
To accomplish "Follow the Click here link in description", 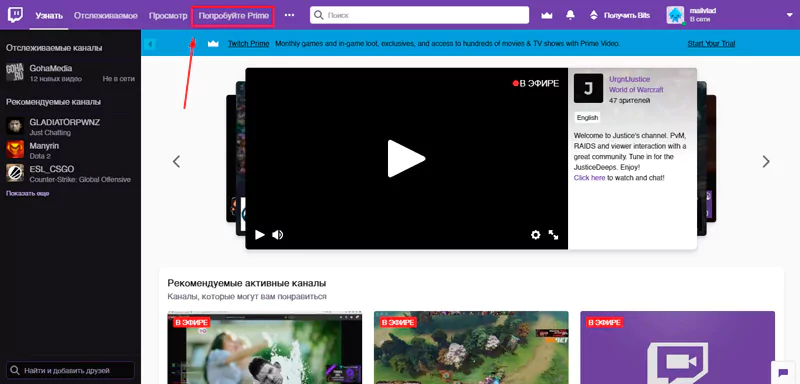I will 589,178.
